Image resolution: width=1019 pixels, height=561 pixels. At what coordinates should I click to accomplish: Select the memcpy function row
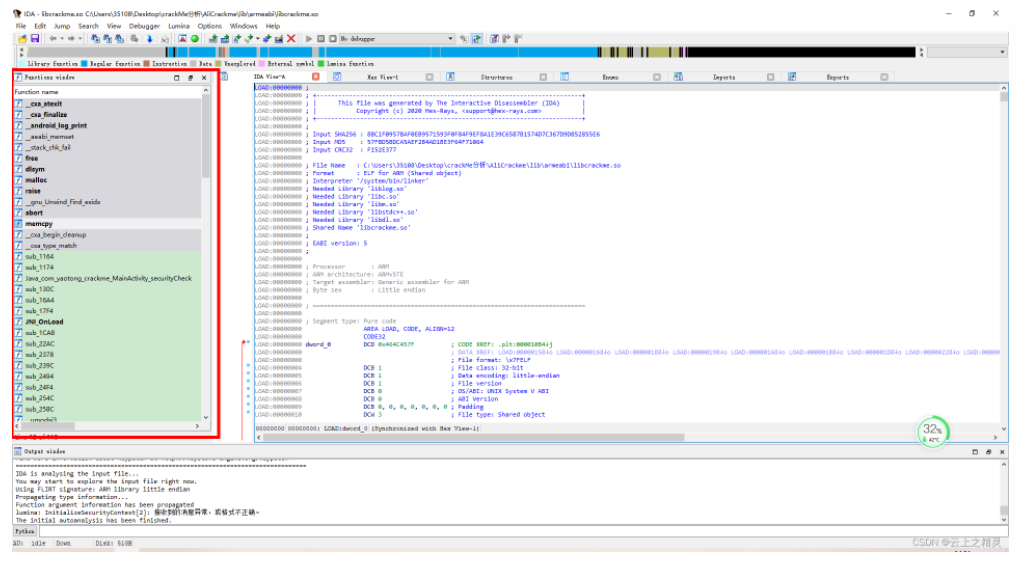[x=107, y=224]
